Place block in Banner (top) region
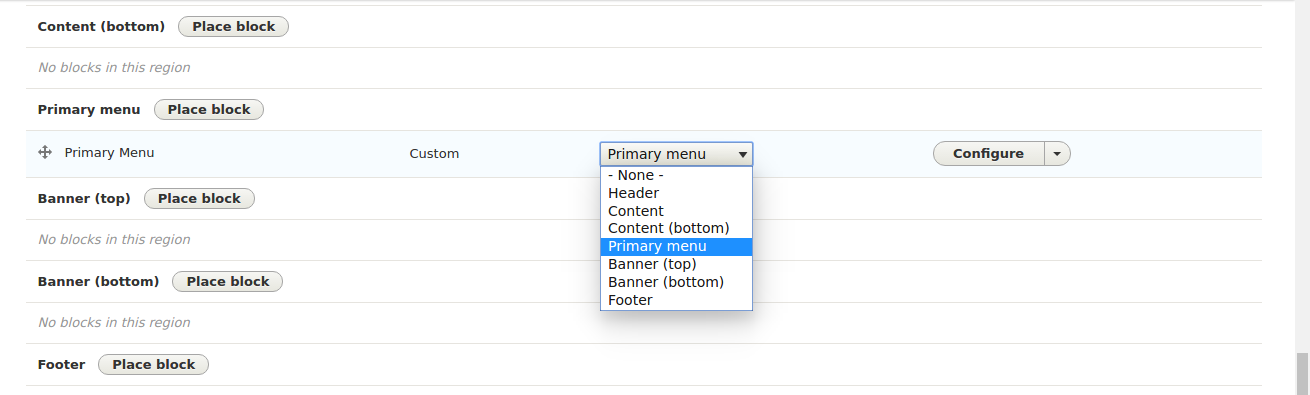The height and width of the screenshot is (395, 1310). tap(199, 199)
